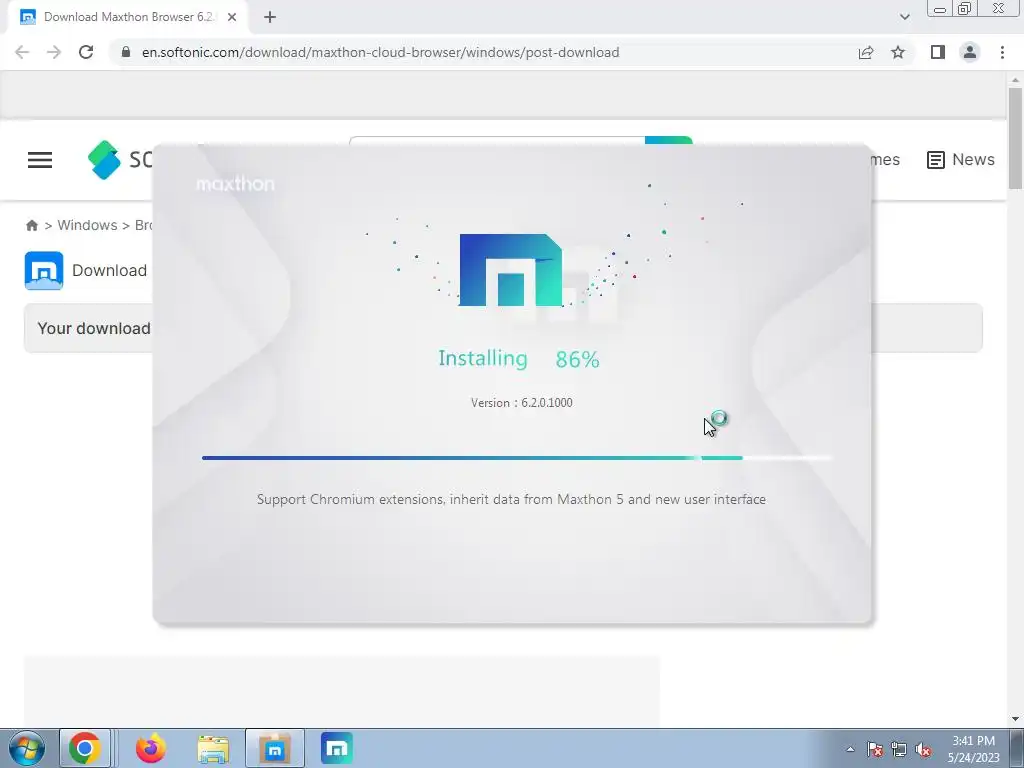
Task: Click the installer progress bar
Action: tap(517, 458)
